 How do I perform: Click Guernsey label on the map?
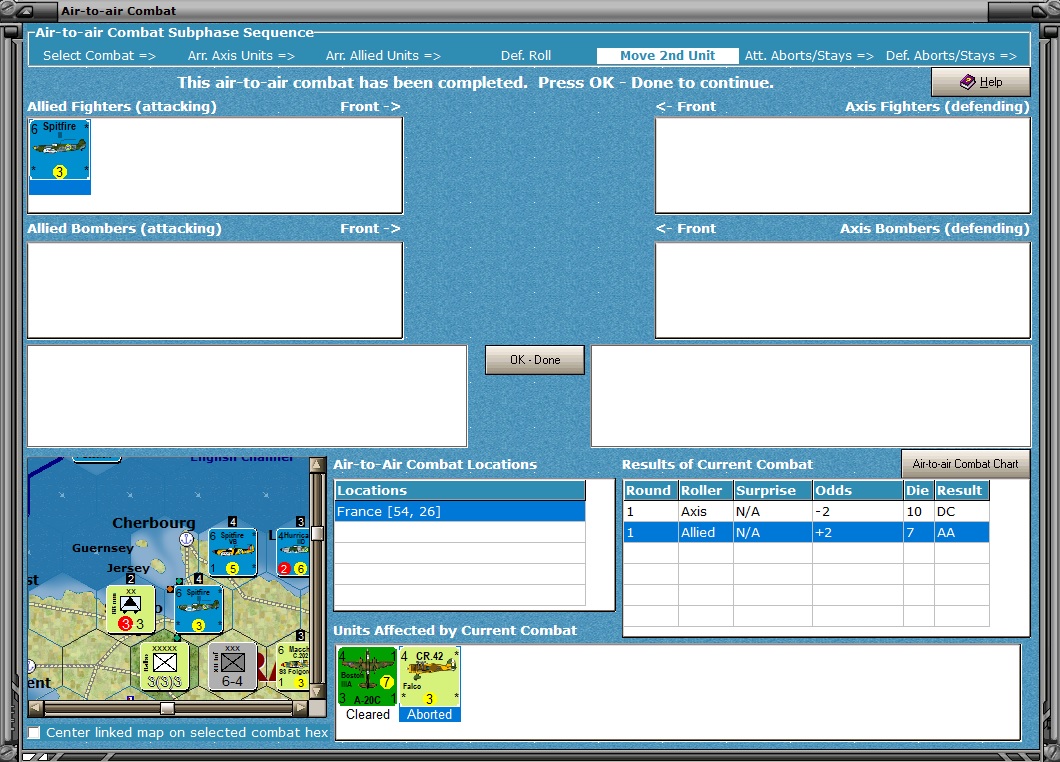click(103, 548)
